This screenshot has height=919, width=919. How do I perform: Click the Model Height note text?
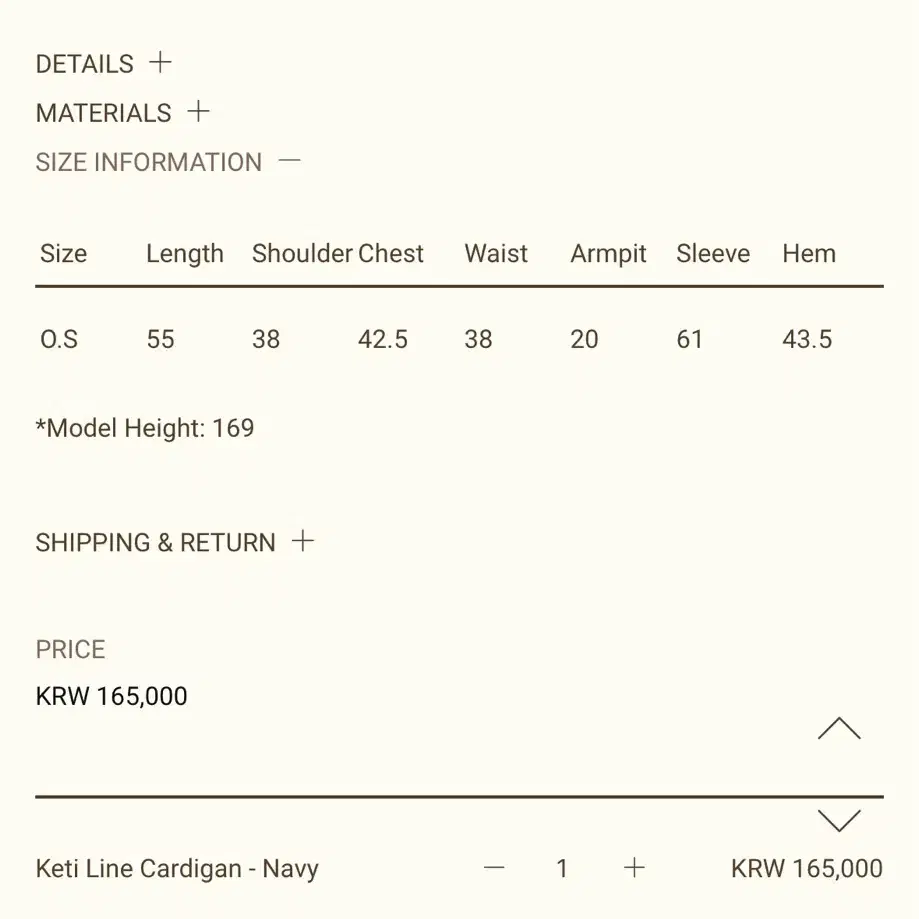point(145,428)
